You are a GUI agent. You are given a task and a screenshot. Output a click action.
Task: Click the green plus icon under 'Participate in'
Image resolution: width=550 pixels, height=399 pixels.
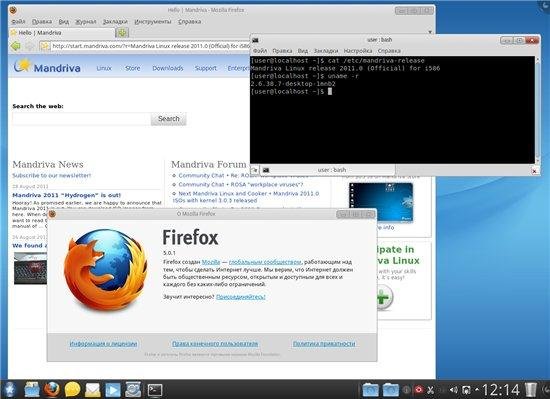(x=384, y=297)
